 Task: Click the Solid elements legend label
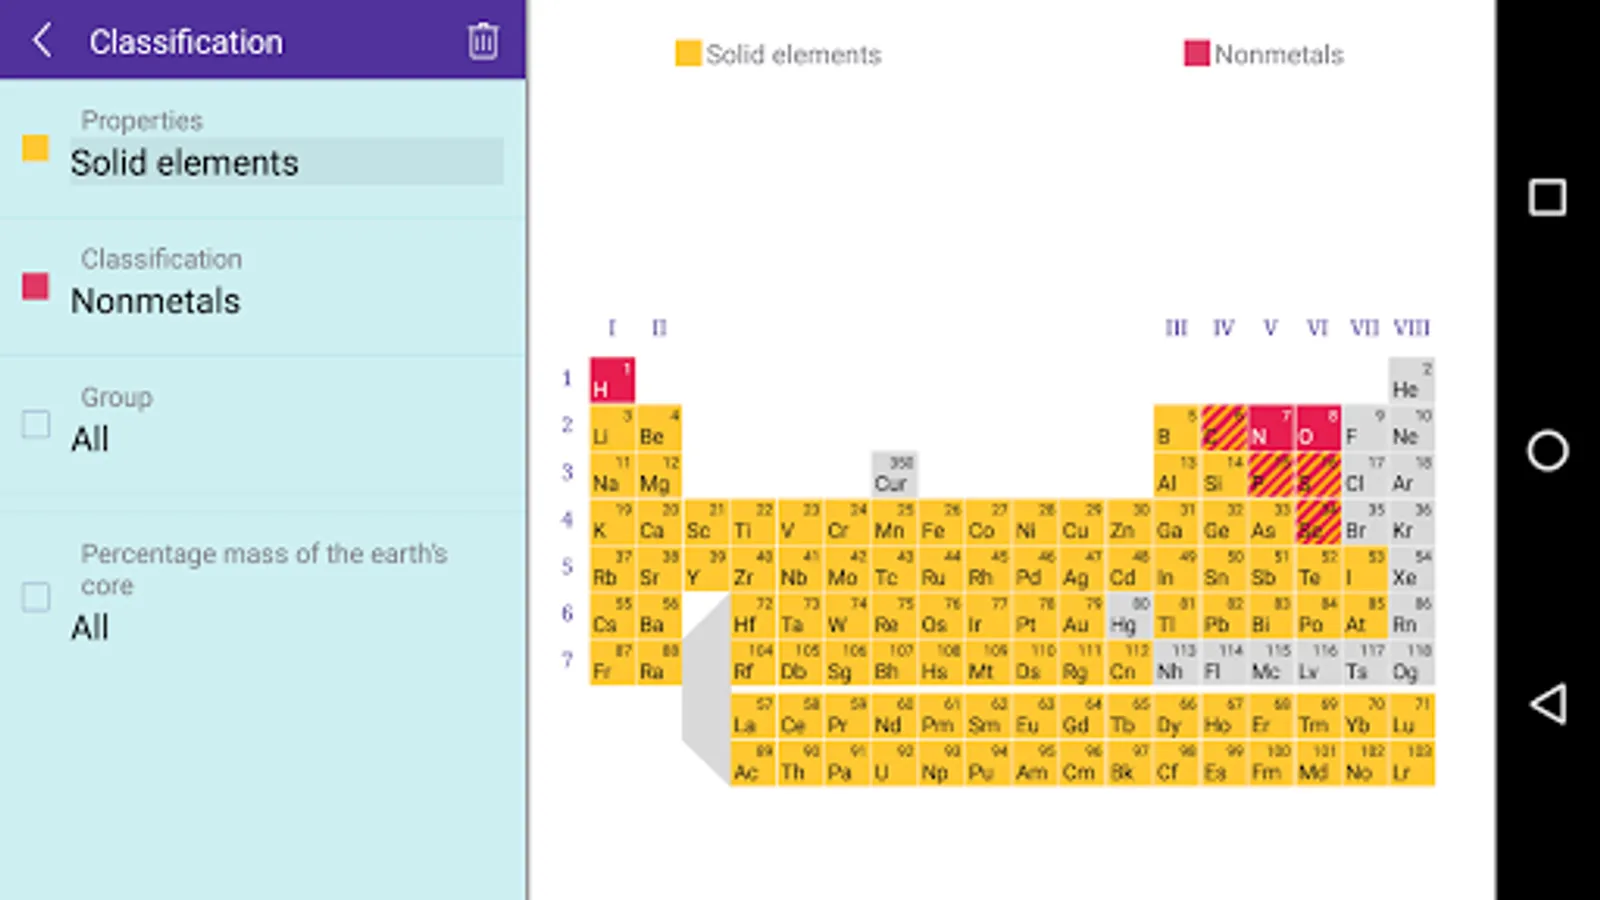click(x=793, y=55)
